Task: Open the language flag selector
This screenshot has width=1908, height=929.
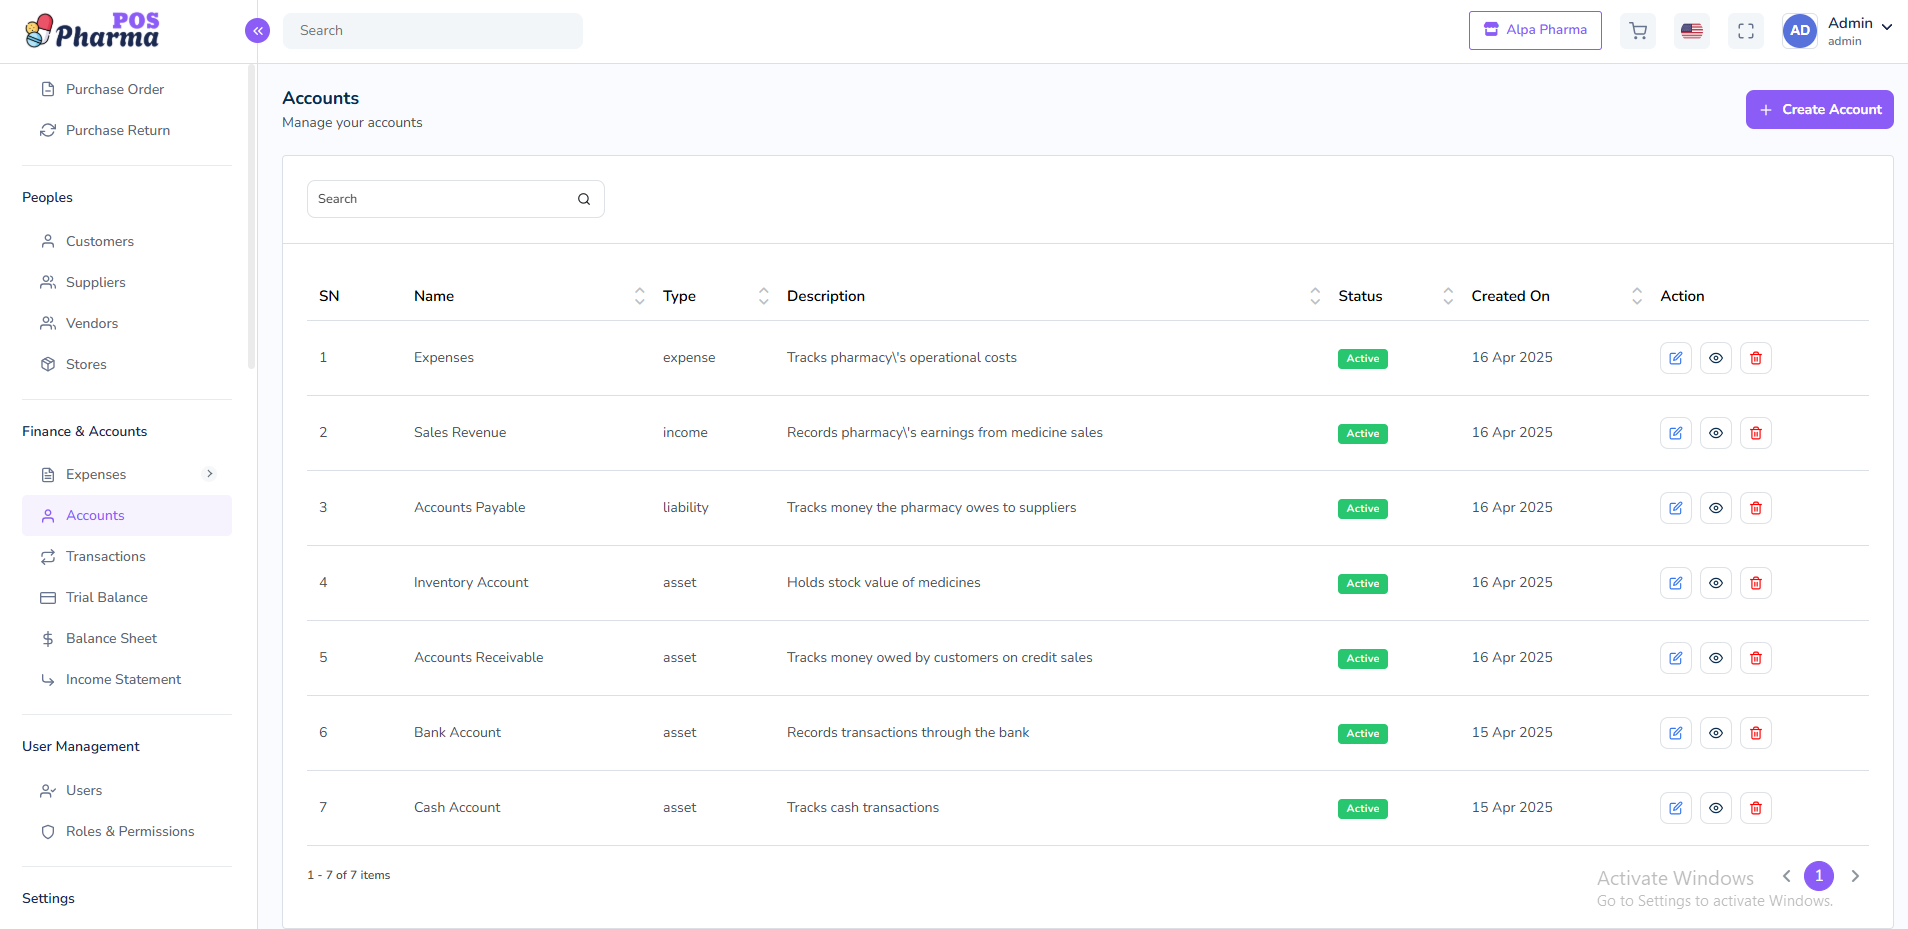Action: (1692, 31)
